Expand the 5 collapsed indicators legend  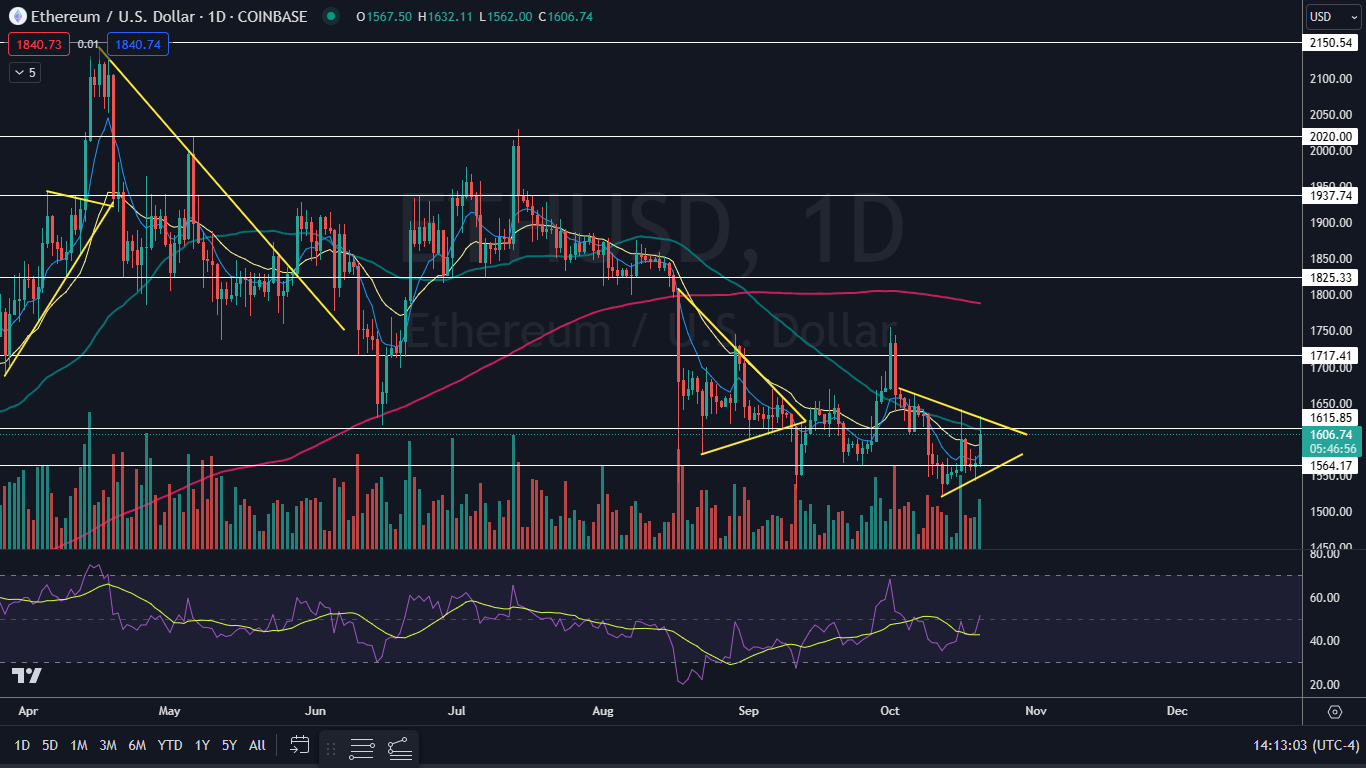(24, 72)
